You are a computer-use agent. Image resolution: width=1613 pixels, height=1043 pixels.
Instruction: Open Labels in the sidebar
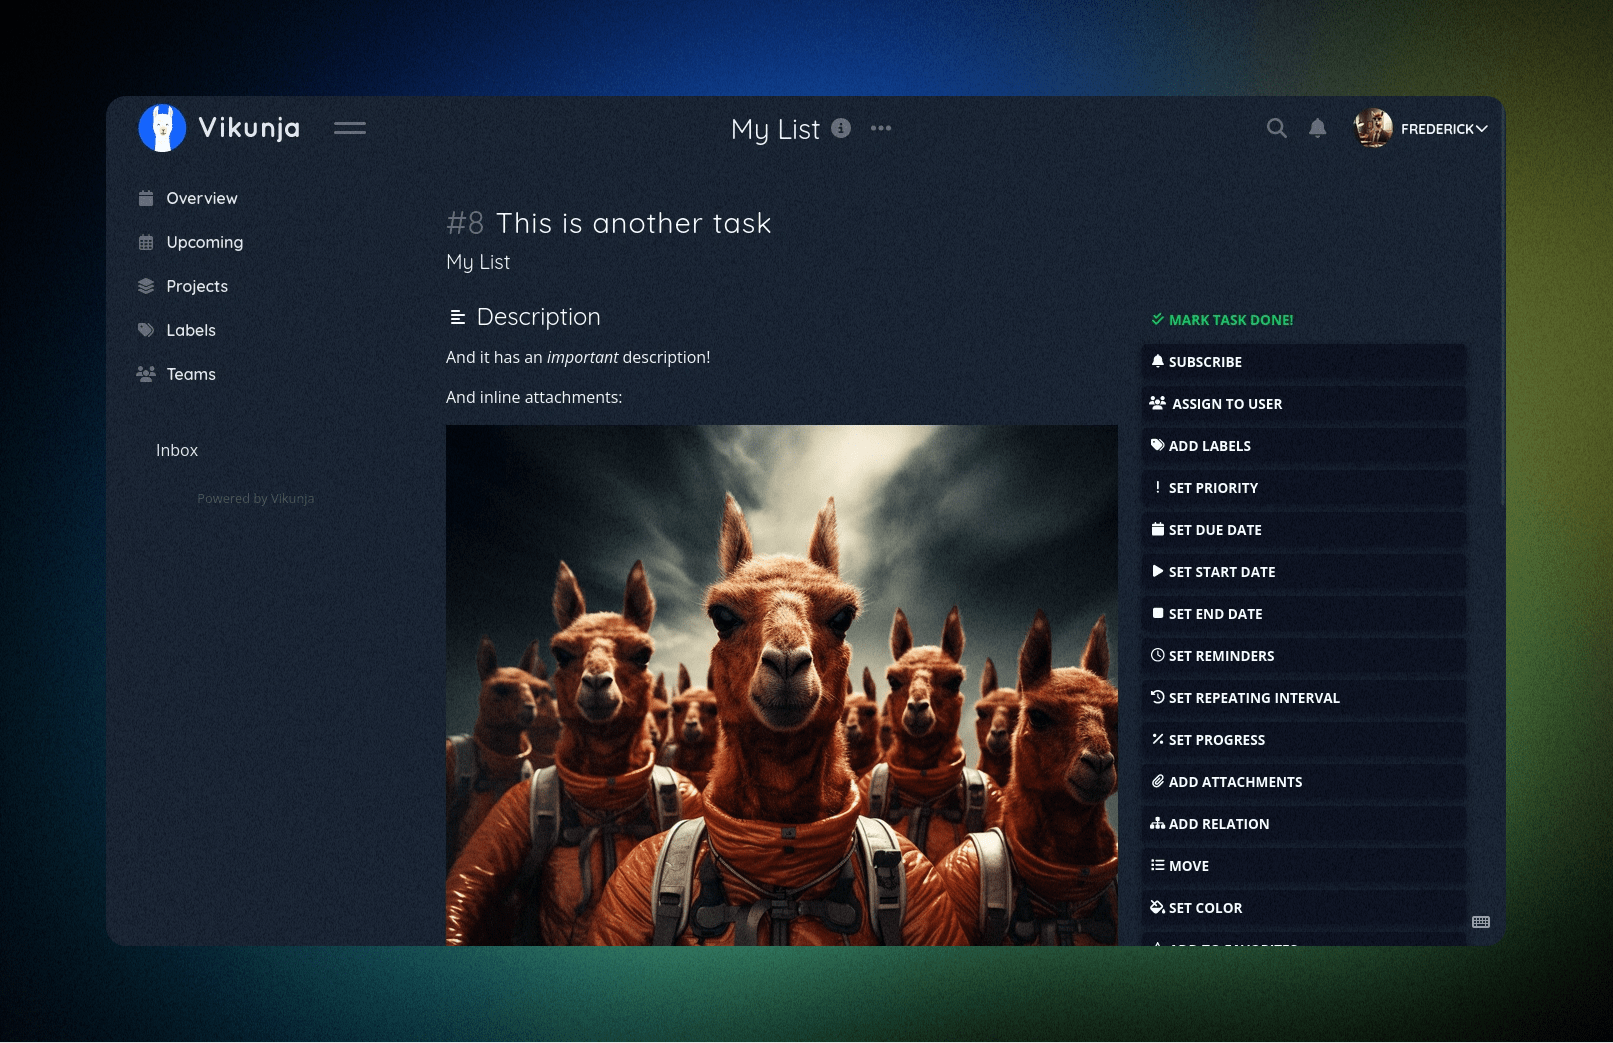tap(191, 330)
